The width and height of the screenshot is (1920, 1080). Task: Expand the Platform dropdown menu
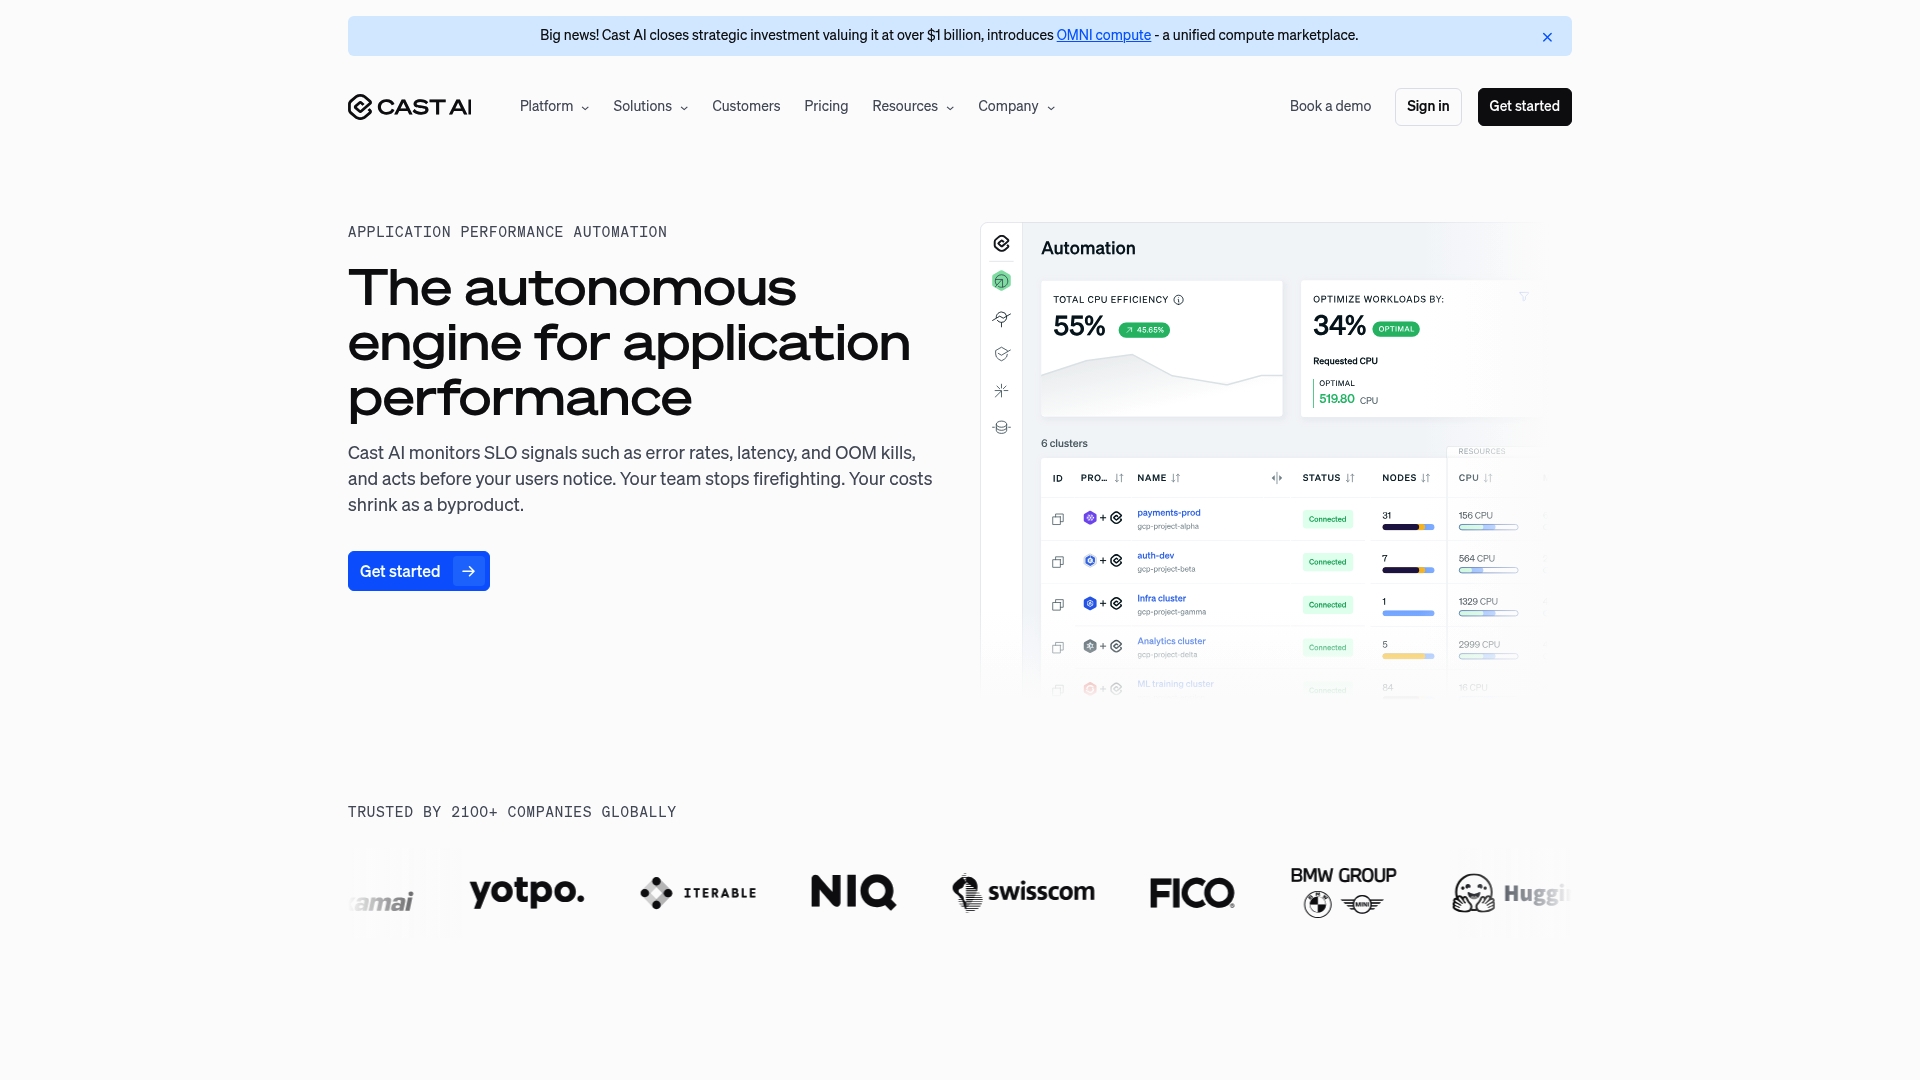pyautogui.click(x=553, y=106)
